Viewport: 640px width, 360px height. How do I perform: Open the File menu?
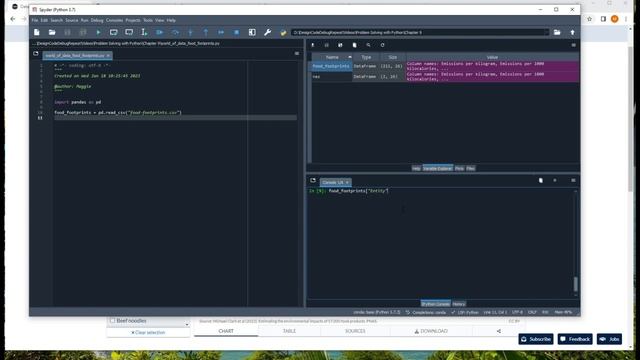pyautogui.click(x=35, y=20)
